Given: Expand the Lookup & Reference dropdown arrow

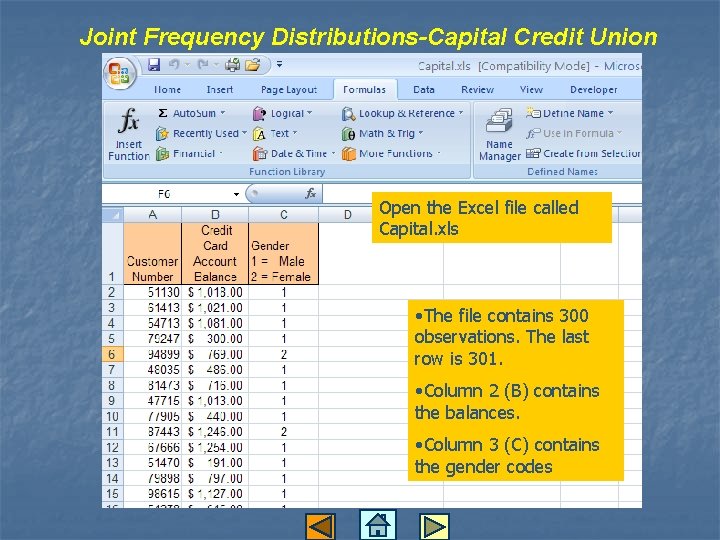Looking at the screenshot, I should click(x=461, y=113).
